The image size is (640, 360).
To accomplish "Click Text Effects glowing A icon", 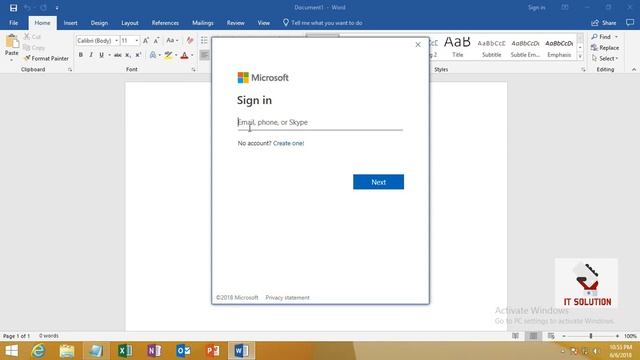I will coord(153,55).
